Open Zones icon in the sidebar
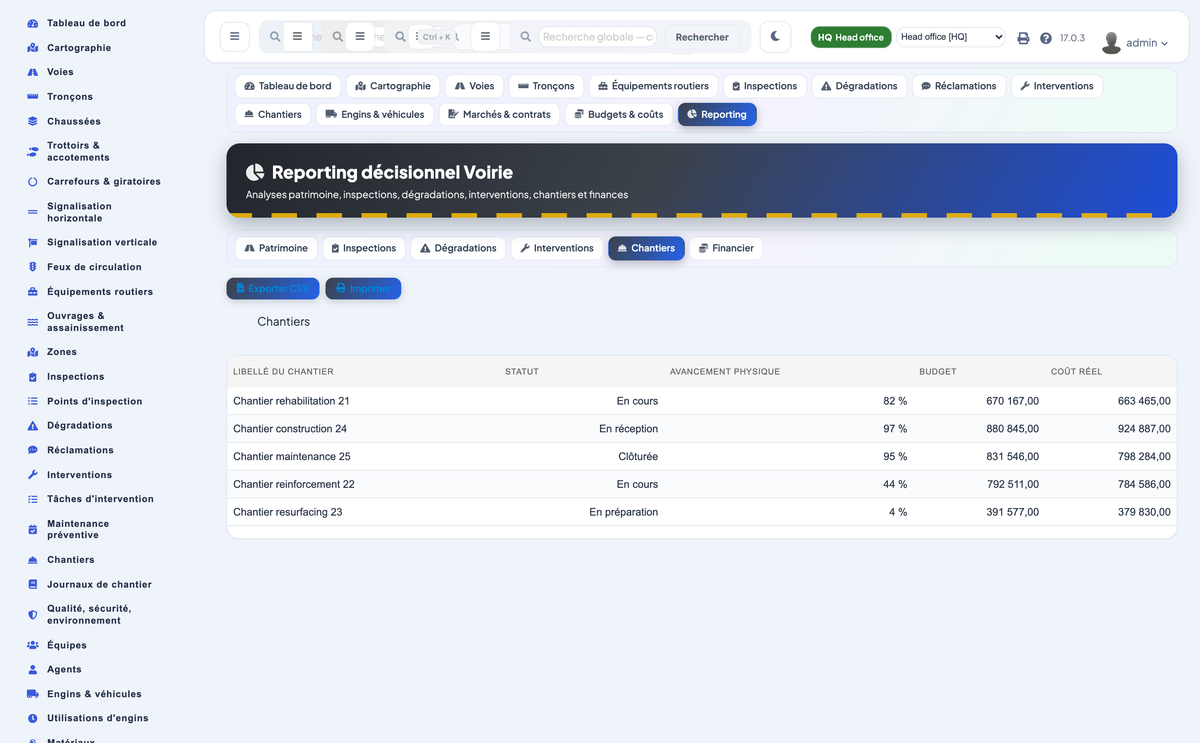The height and width of the screenshot is (743, 1200). 33,352
